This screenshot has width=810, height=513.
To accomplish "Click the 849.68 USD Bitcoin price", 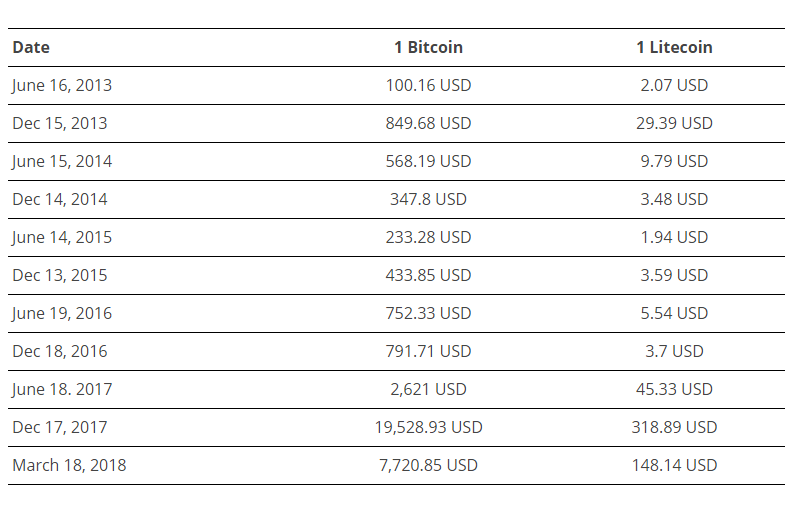I will [x=428, y=123].
